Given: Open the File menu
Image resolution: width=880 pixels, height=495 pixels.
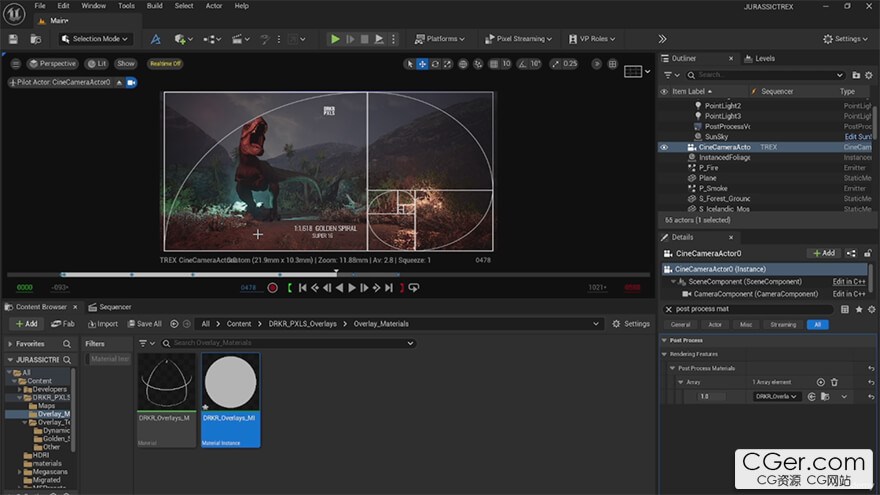Looking at the screenshot, I should coord(40,6).
